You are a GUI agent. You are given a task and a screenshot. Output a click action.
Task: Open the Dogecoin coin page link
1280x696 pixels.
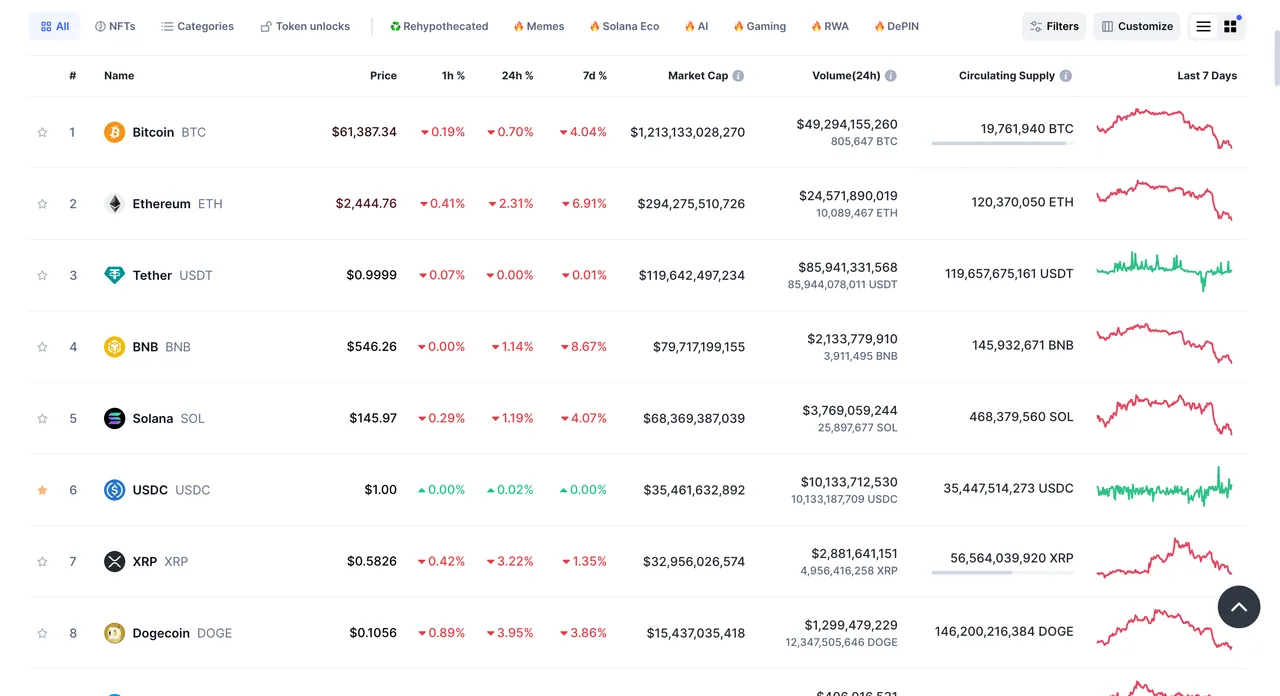point(168,633)
